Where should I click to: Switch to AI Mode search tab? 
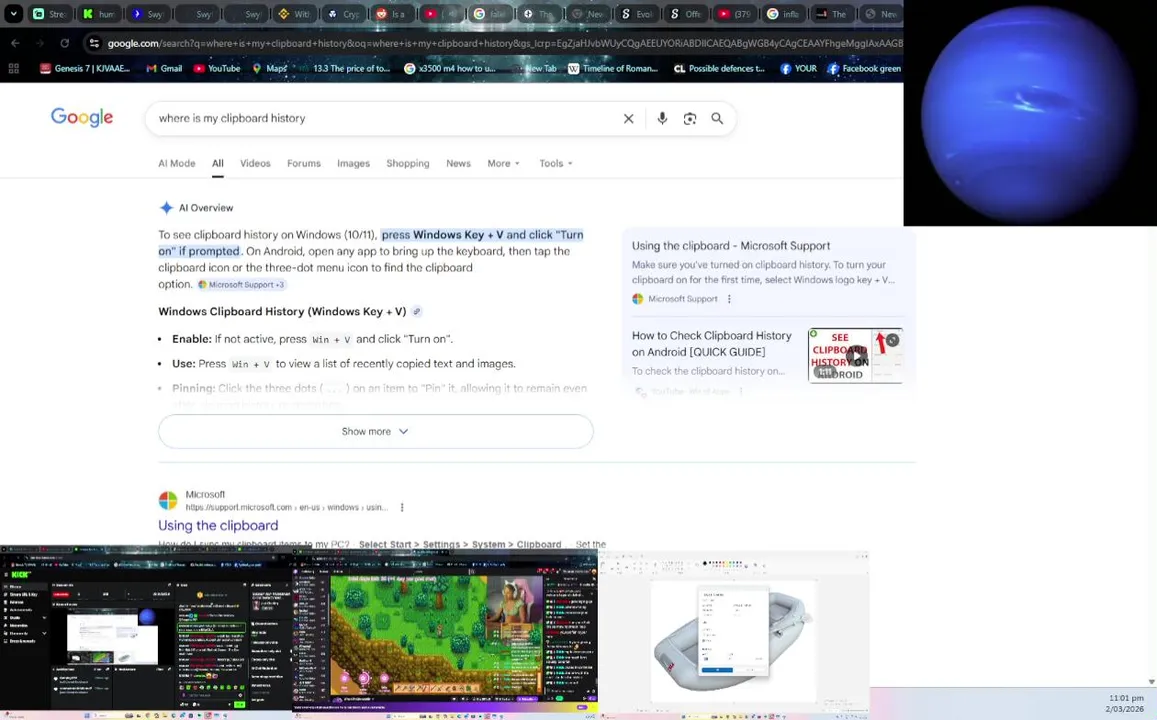pyautogui.click(x=177, y=164)
